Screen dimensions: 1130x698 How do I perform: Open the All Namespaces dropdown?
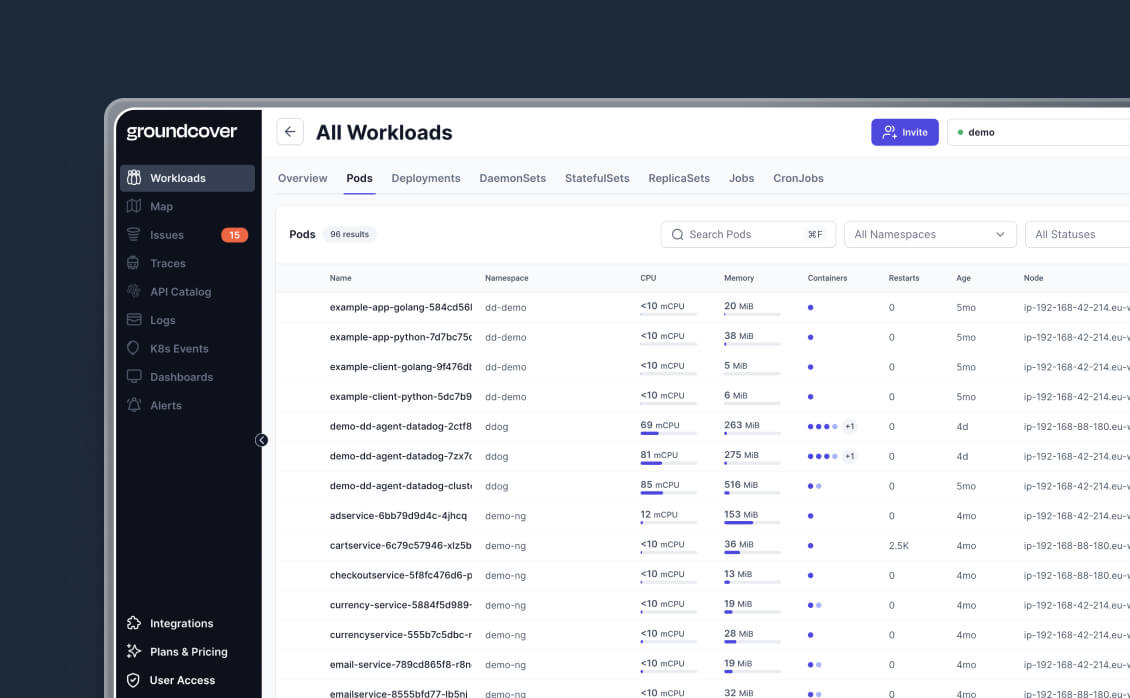pyautogui.click(x=929, y=234)
